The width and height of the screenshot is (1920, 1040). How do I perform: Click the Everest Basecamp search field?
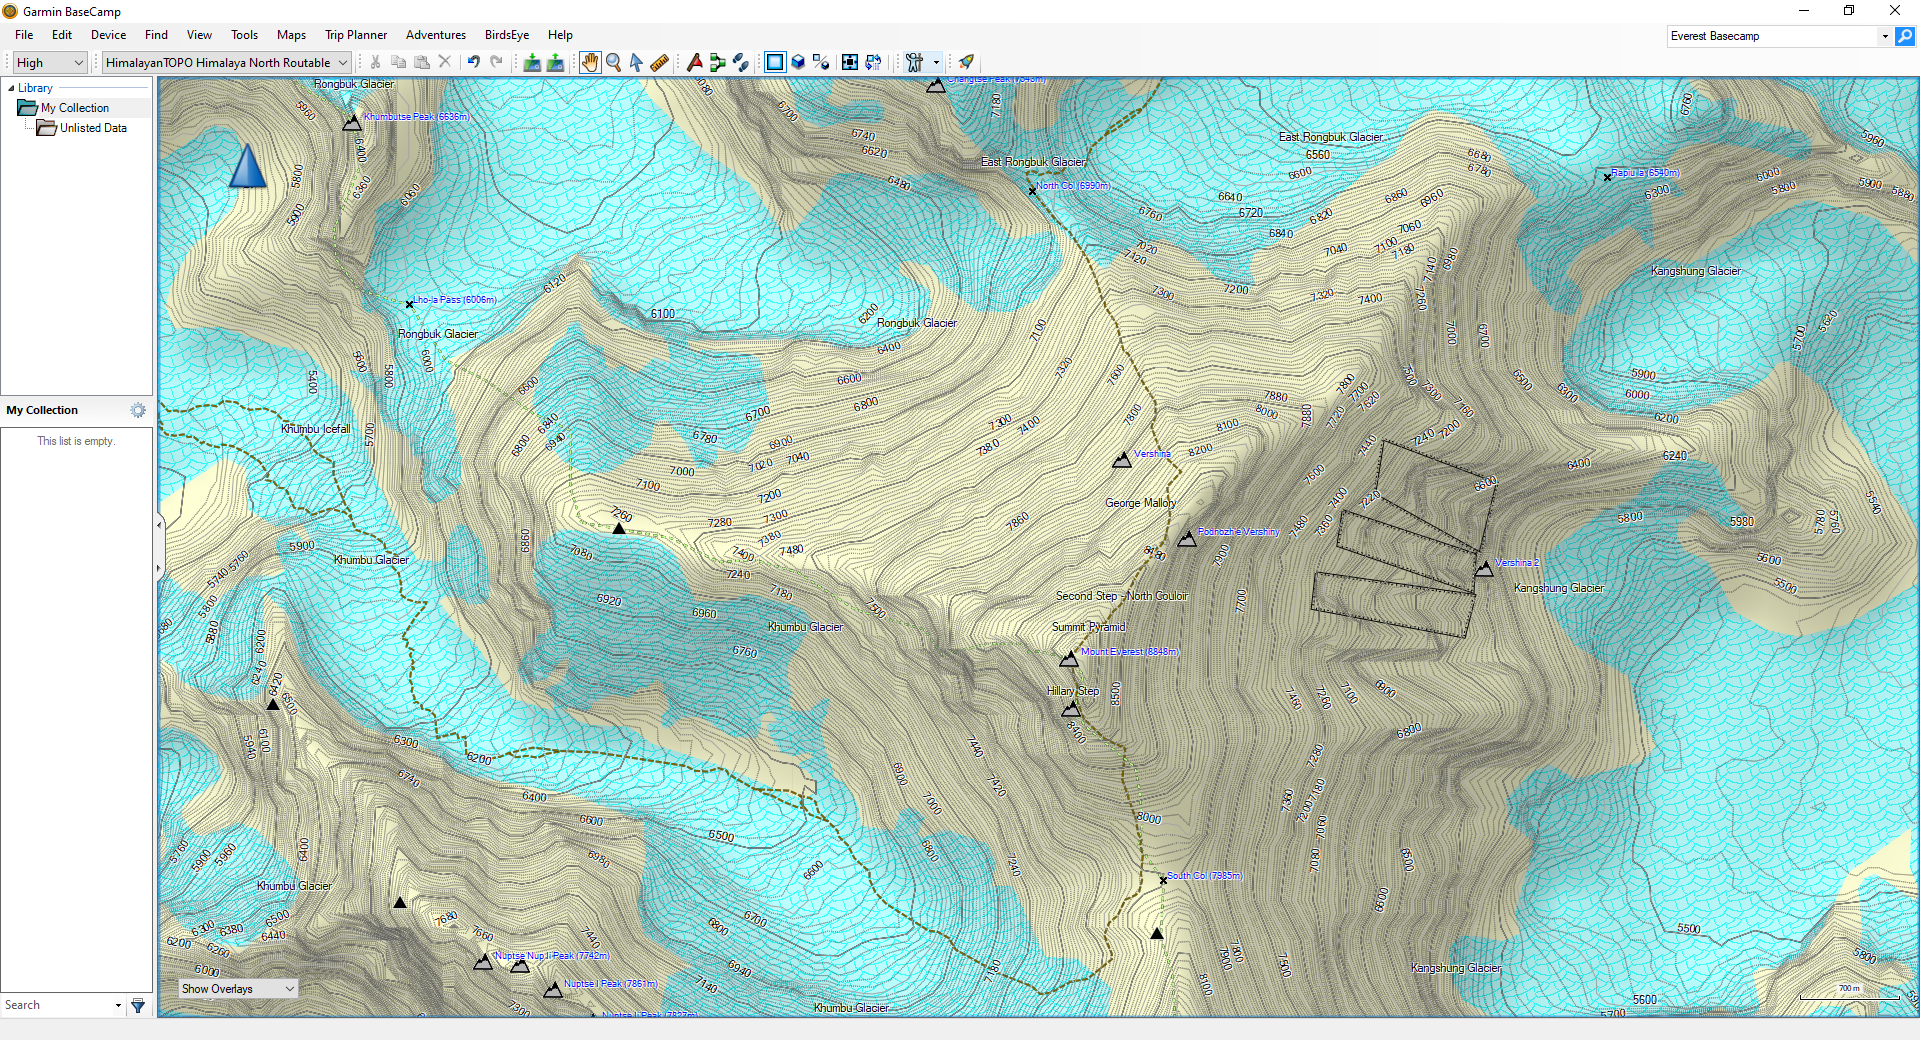tap(1772, 36)
